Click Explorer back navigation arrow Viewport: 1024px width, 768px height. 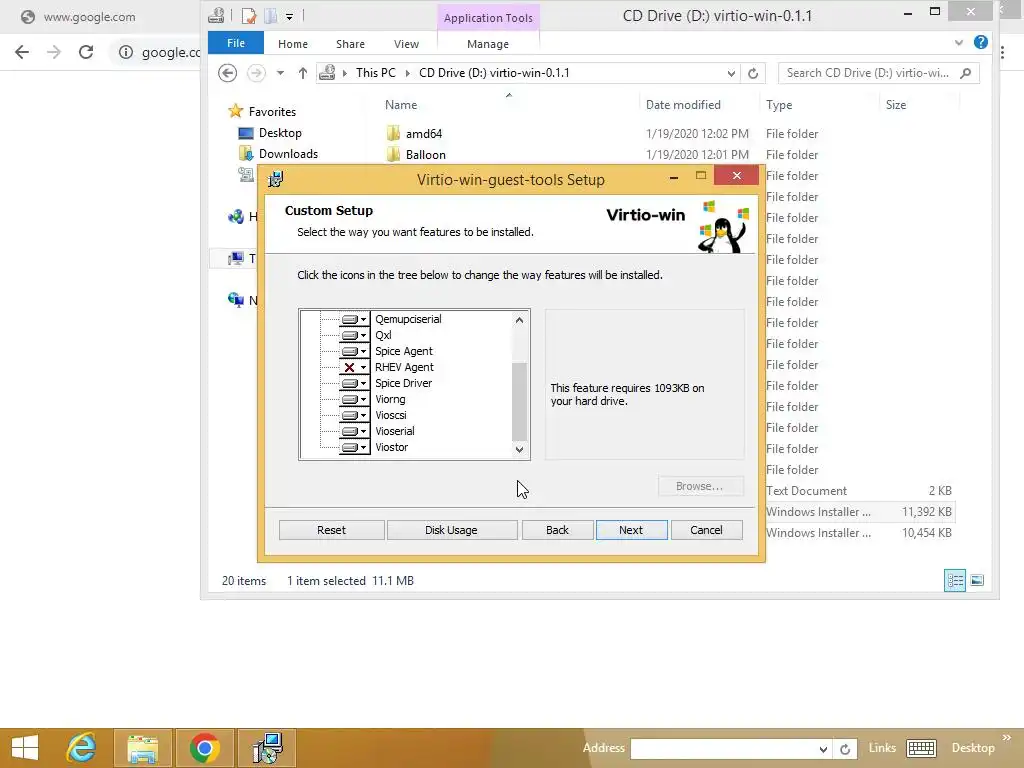tap(227, 73)
